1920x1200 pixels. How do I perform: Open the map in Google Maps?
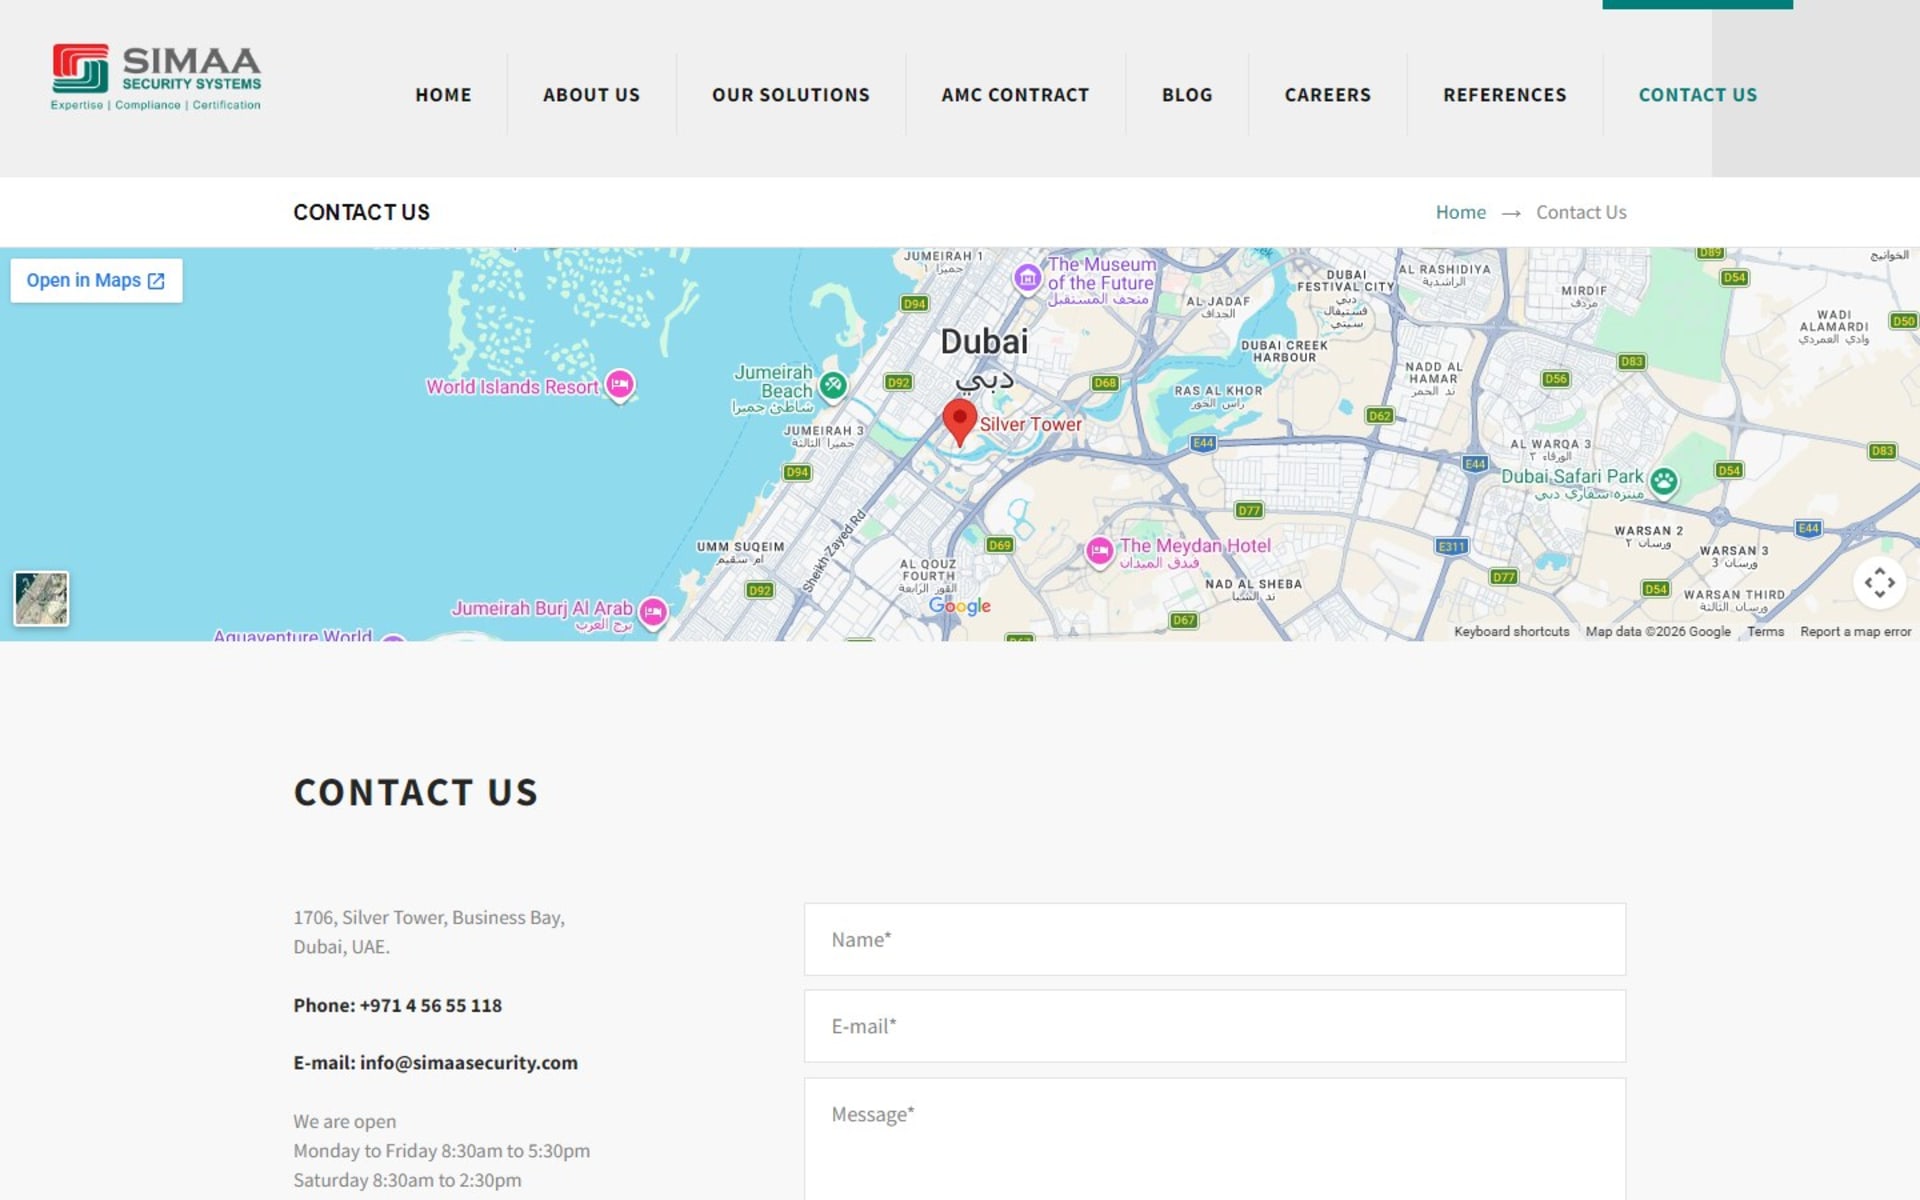coord(96,281)
